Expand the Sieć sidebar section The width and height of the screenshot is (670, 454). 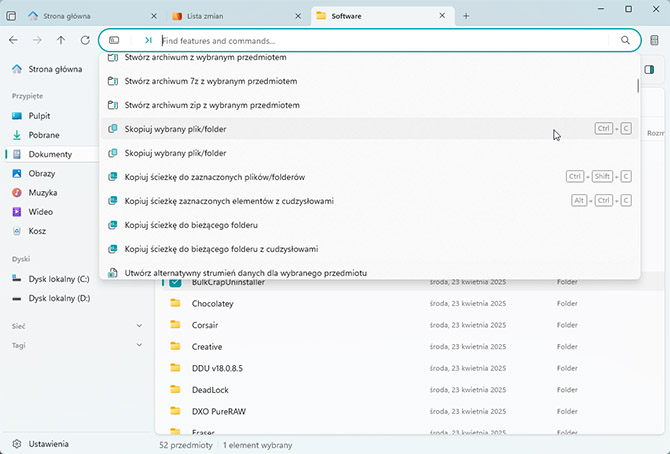[139, 326]
